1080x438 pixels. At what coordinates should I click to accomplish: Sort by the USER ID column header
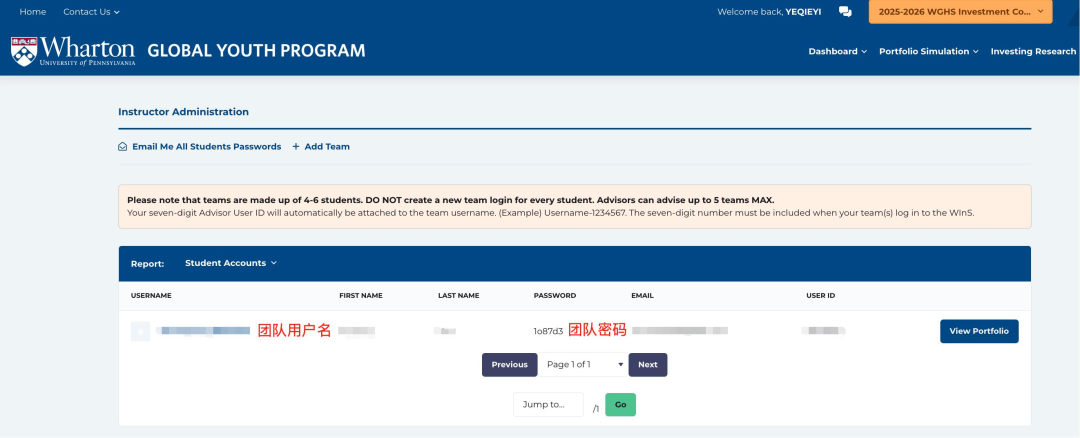[820, 295]
